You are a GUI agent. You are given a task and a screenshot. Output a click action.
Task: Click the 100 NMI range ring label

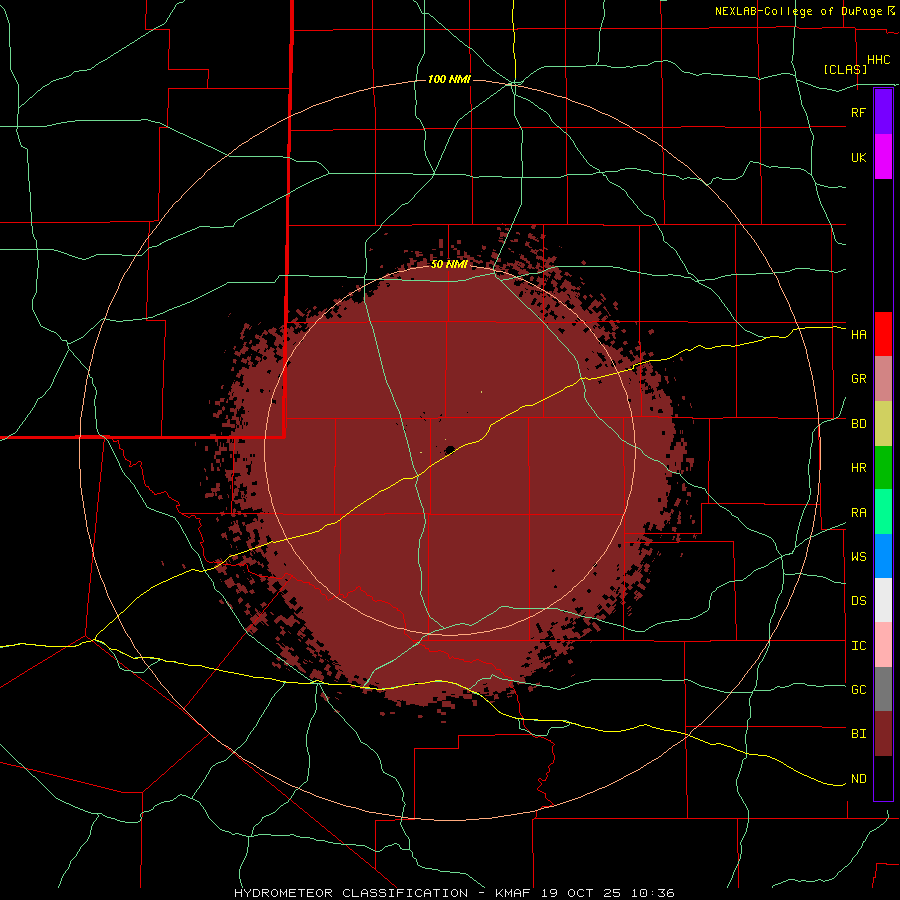(x=449, y=79)
